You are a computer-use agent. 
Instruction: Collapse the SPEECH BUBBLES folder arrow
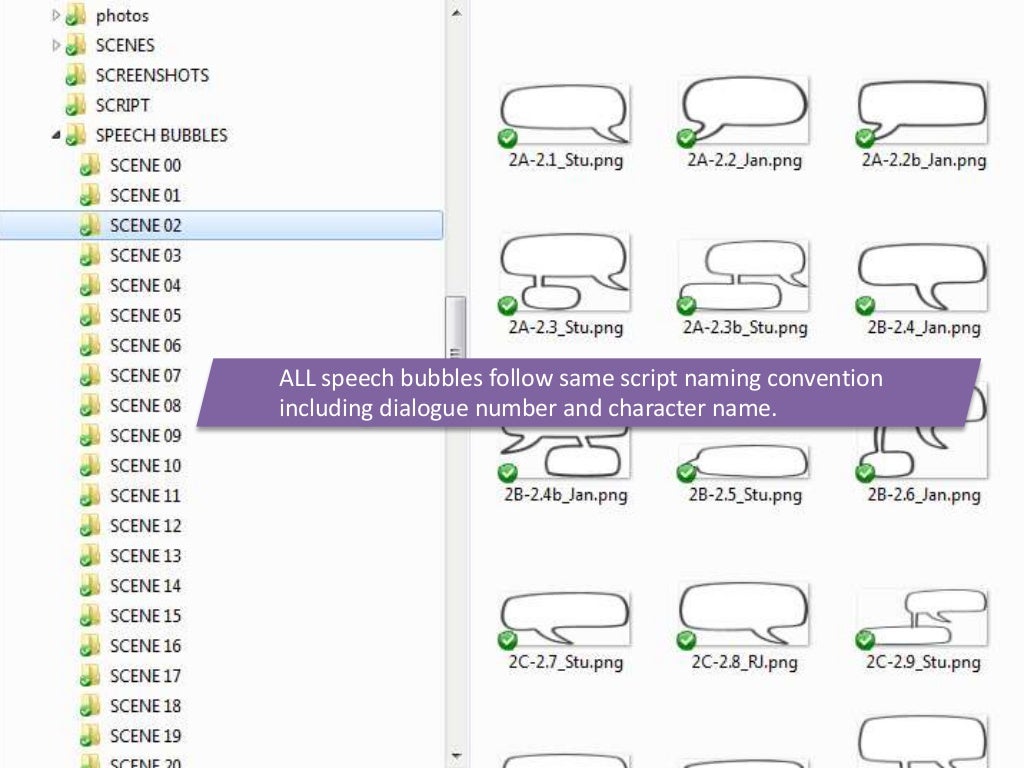pyautogui.click(x=56, y=135)
